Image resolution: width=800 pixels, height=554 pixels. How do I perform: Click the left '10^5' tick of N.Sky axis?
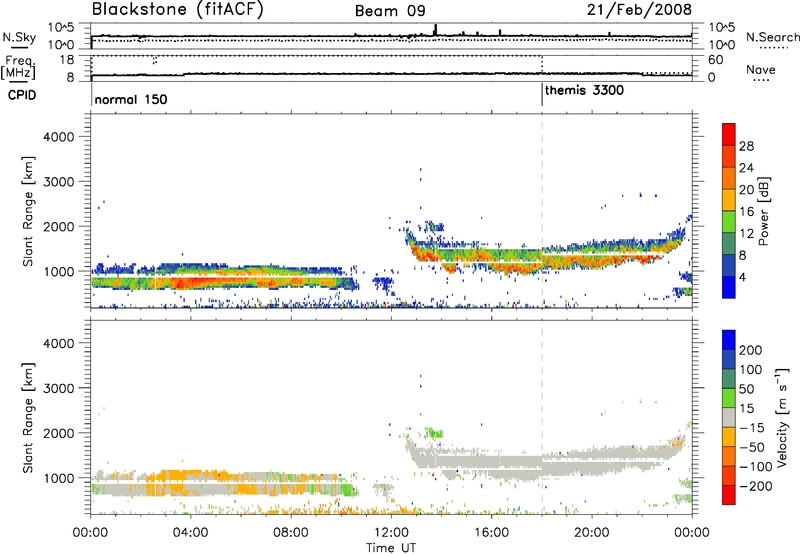coord(61,27)
